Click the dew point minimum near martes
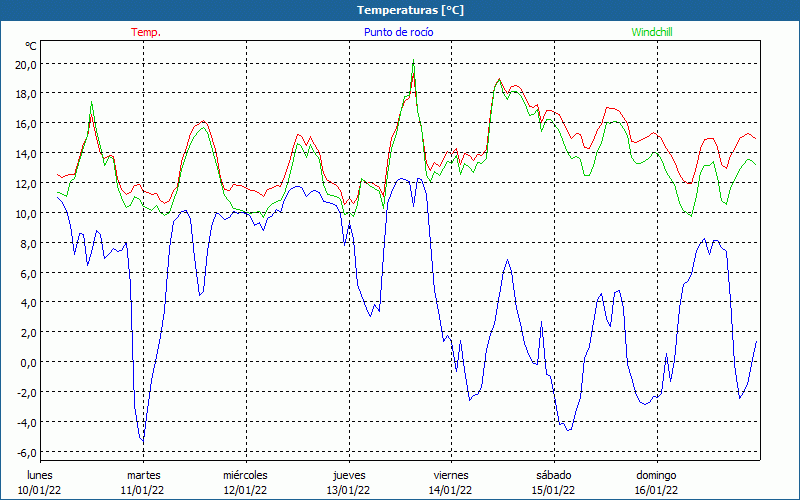The width and height of the screenshot is (800, 500). tap(143, 440)
